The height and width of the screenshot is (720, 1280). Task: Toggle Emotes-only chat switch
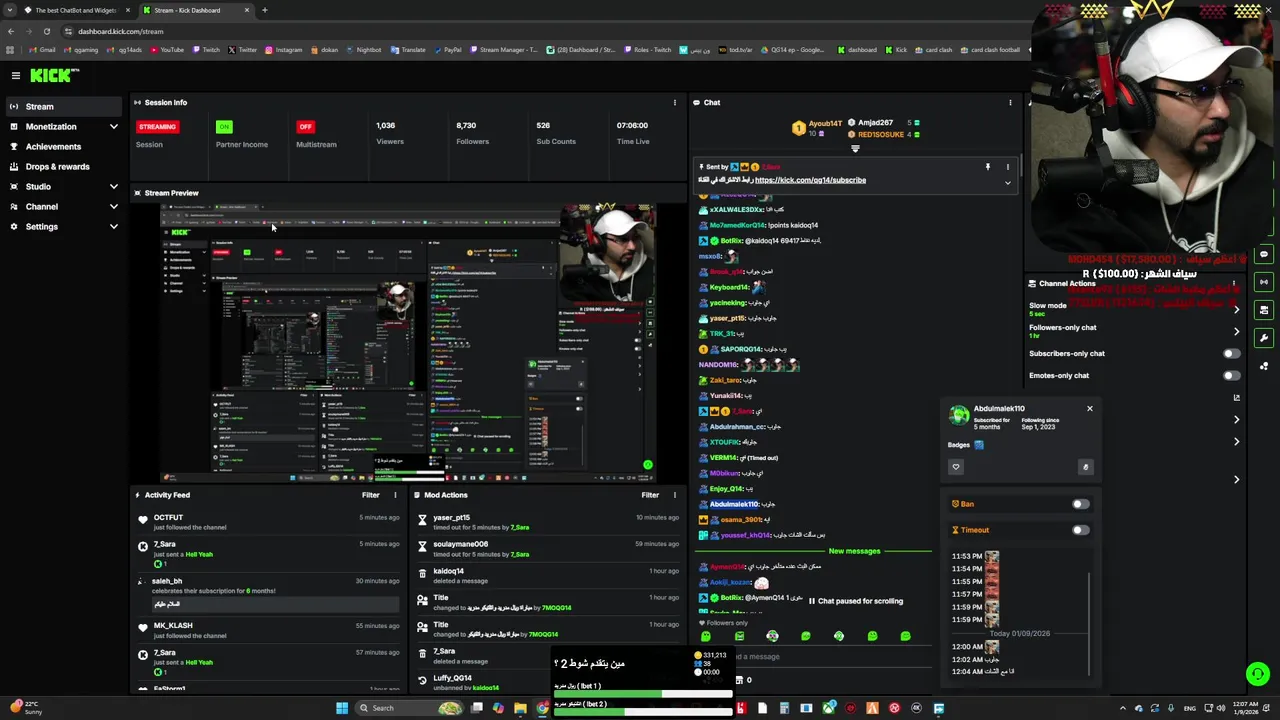pos(1231,375)
